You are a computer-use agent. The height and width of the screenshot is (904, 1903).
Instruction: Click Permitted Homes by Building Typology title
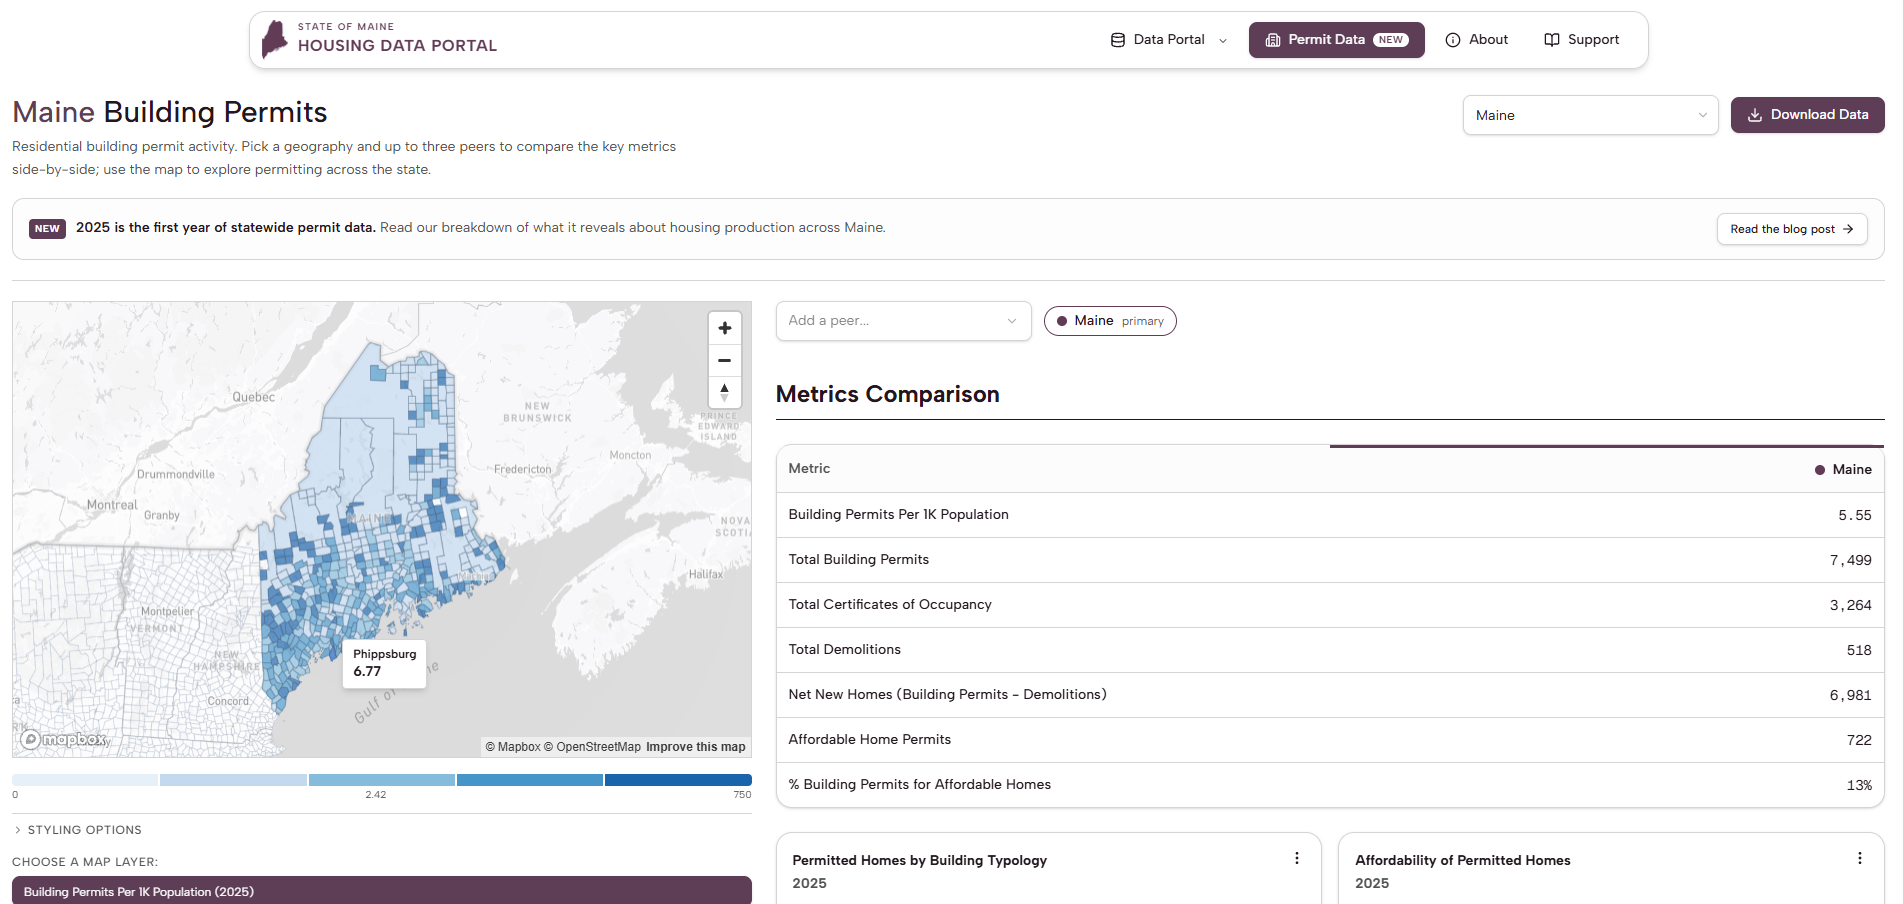pos(919,860)
